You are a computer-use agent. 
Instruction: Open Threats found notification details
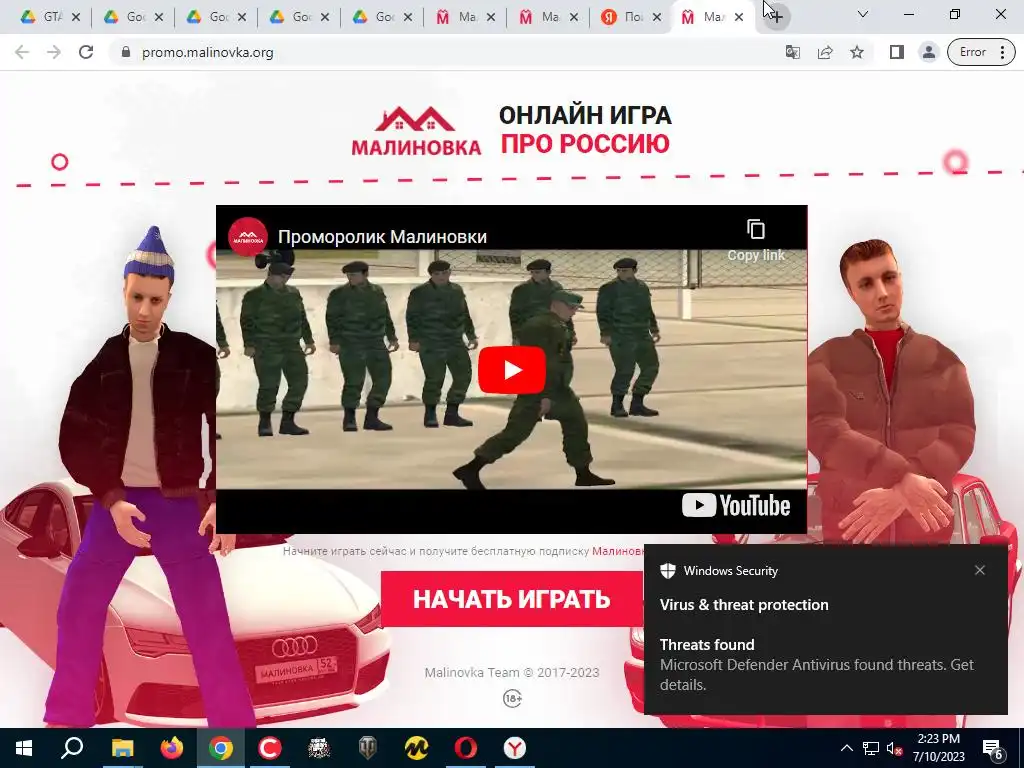tap(816, 664)
